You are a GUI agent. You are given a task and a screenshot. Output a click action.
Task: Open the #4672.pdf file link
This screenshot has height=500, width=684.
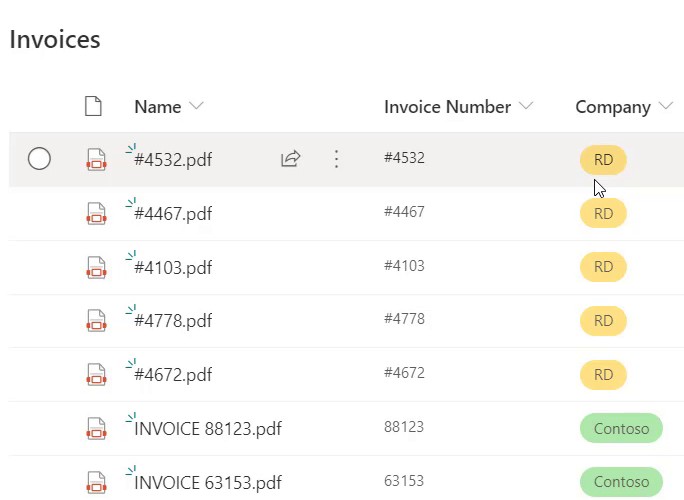(173, 375)
